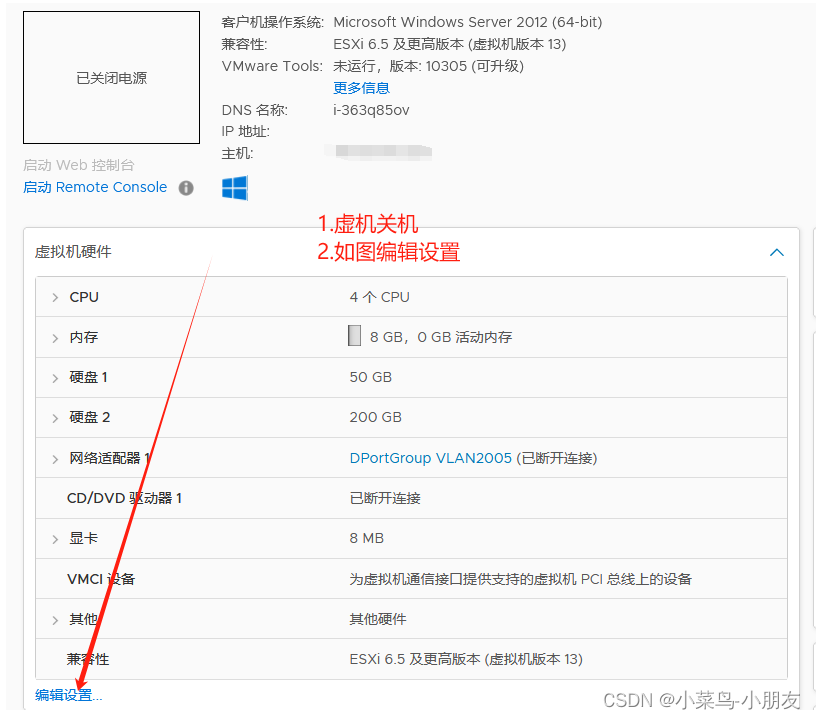Open DPortGroup VLAN2005 network link

click(430, 458)
